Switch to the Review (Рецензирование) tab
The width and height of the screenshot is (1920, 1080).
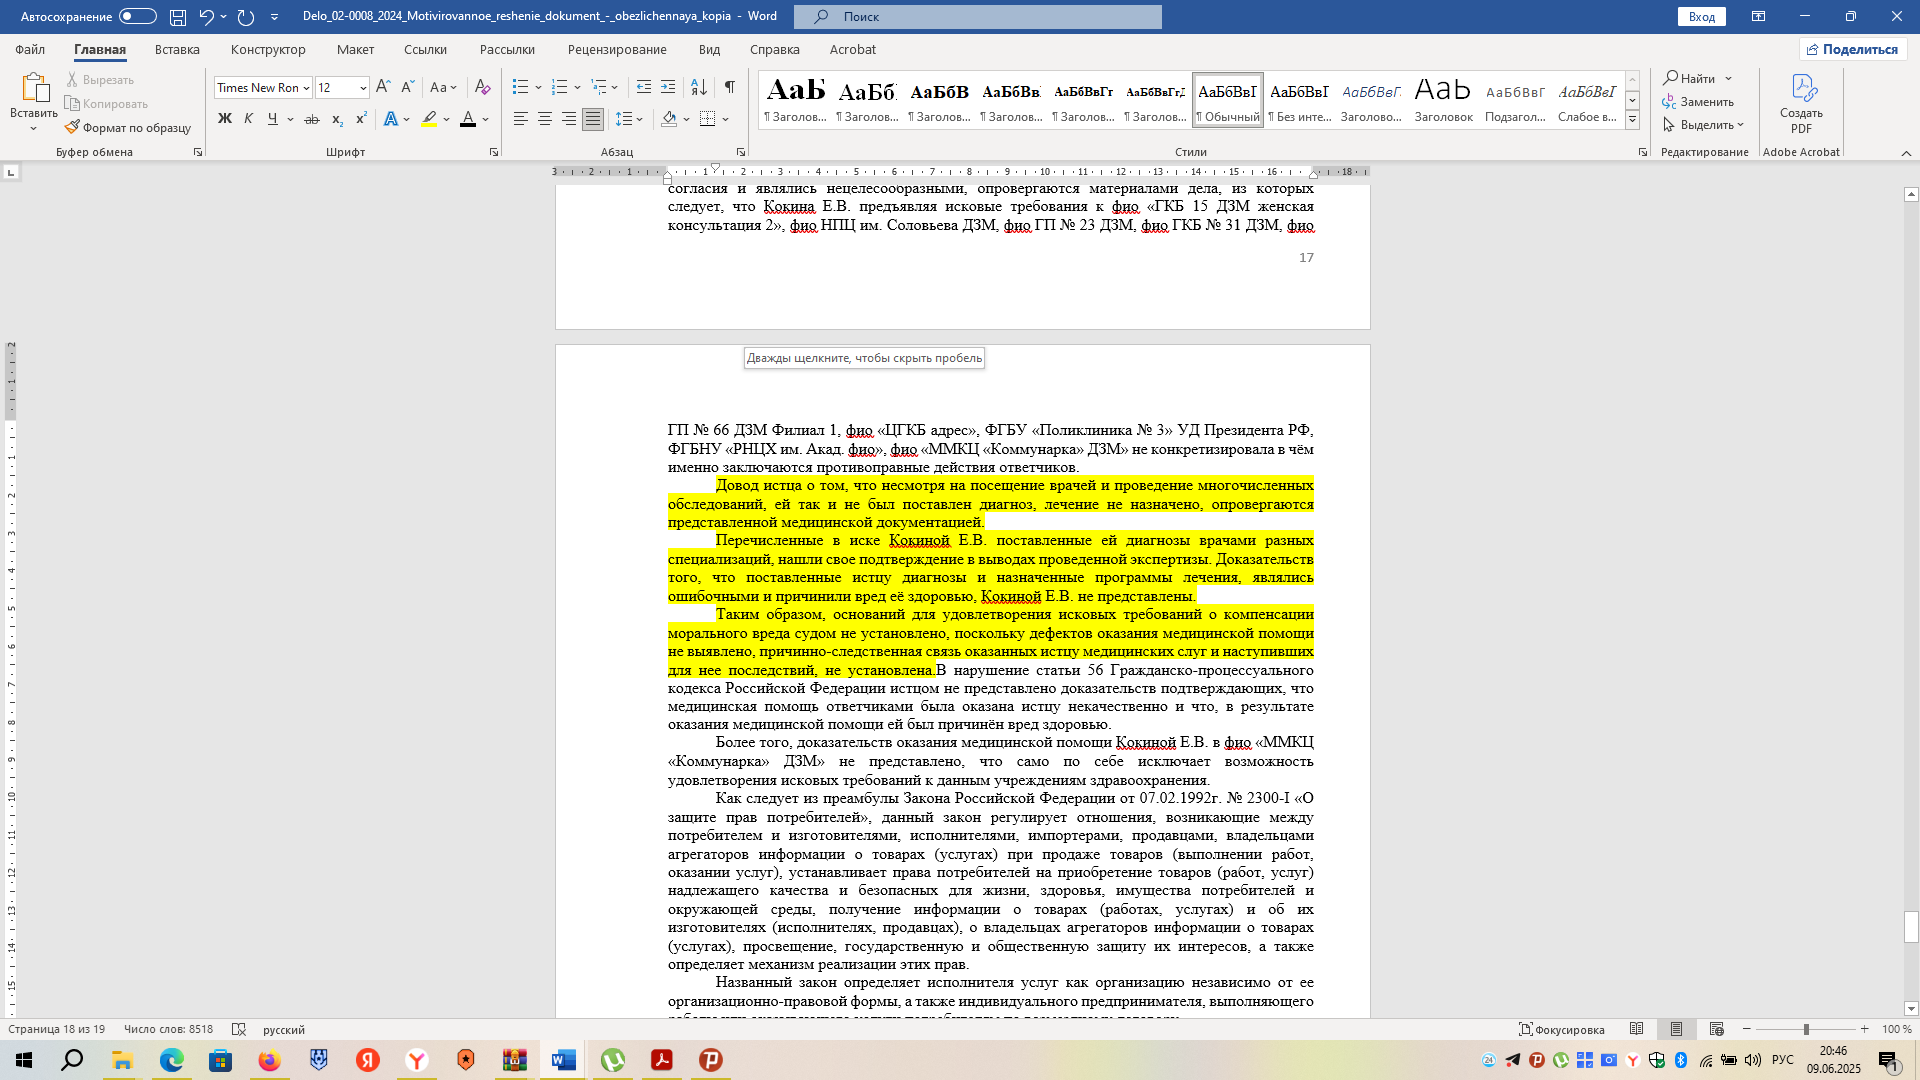617,49
